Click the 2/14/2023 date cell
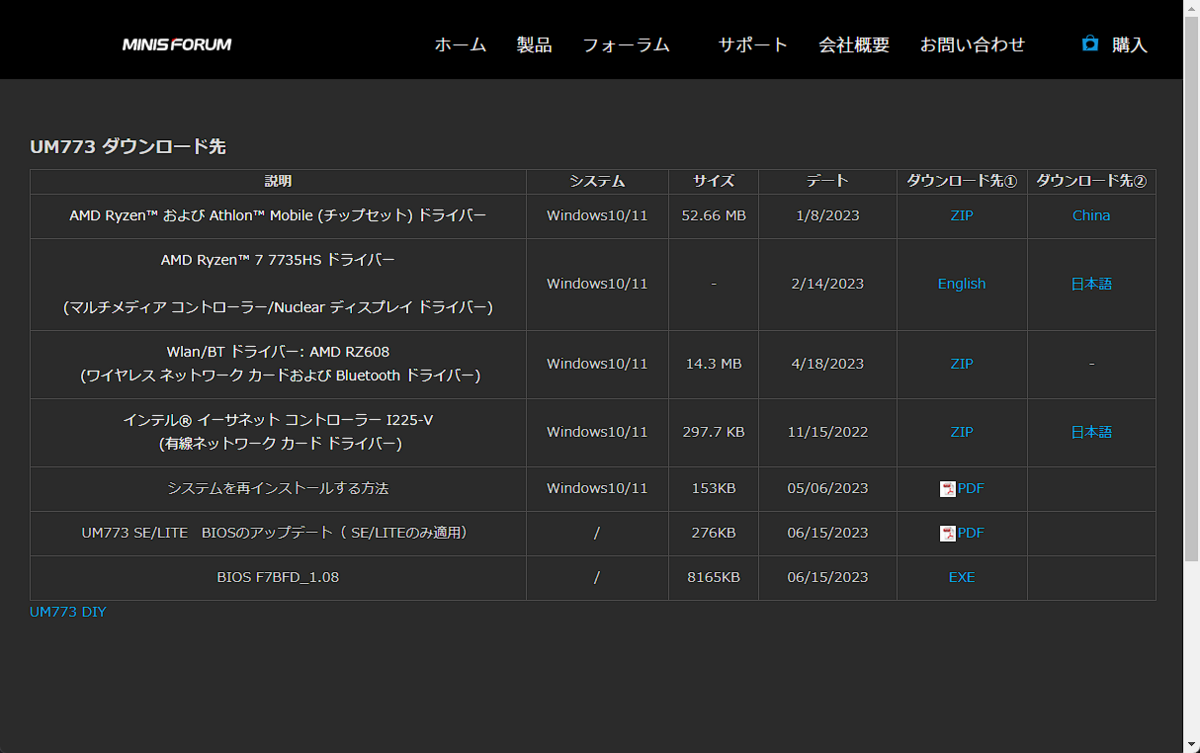The image size is (1200, 753). (x=827, y=284)
